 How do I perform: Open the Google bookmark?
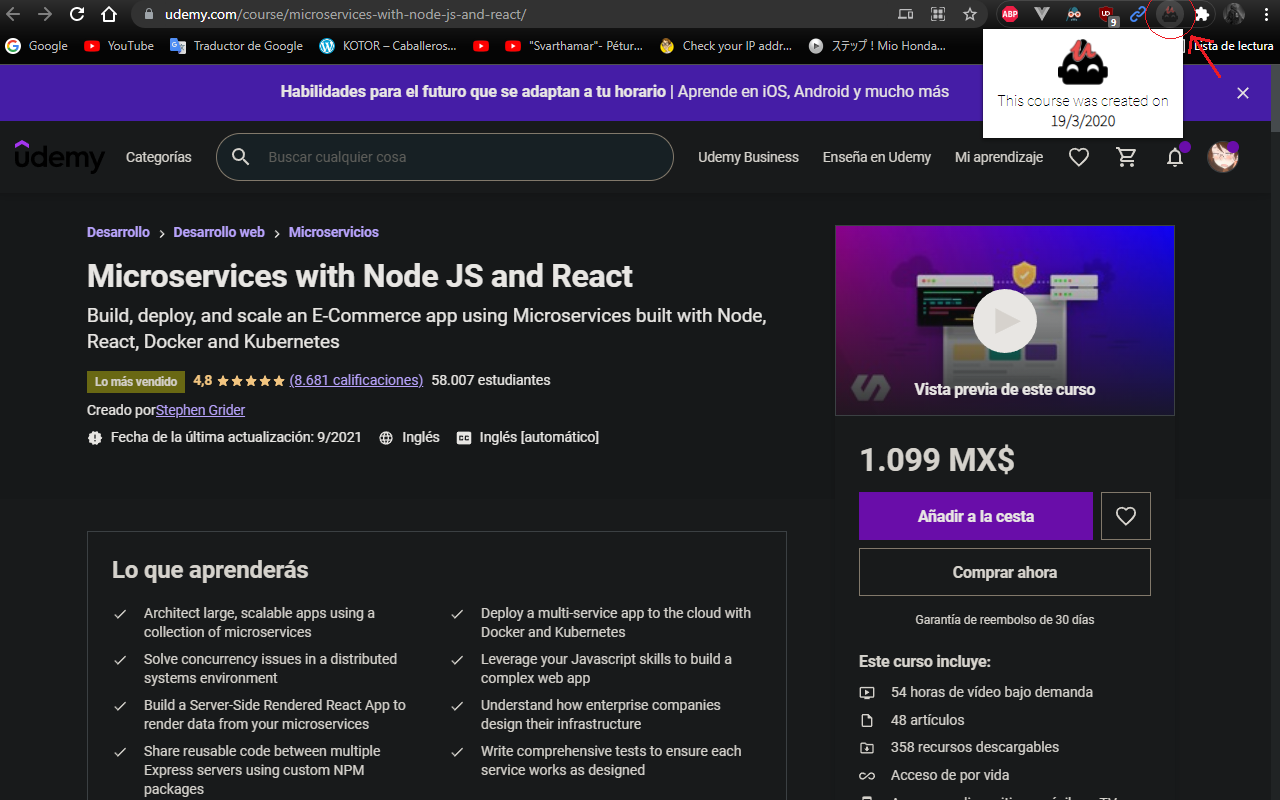(37, 46)
